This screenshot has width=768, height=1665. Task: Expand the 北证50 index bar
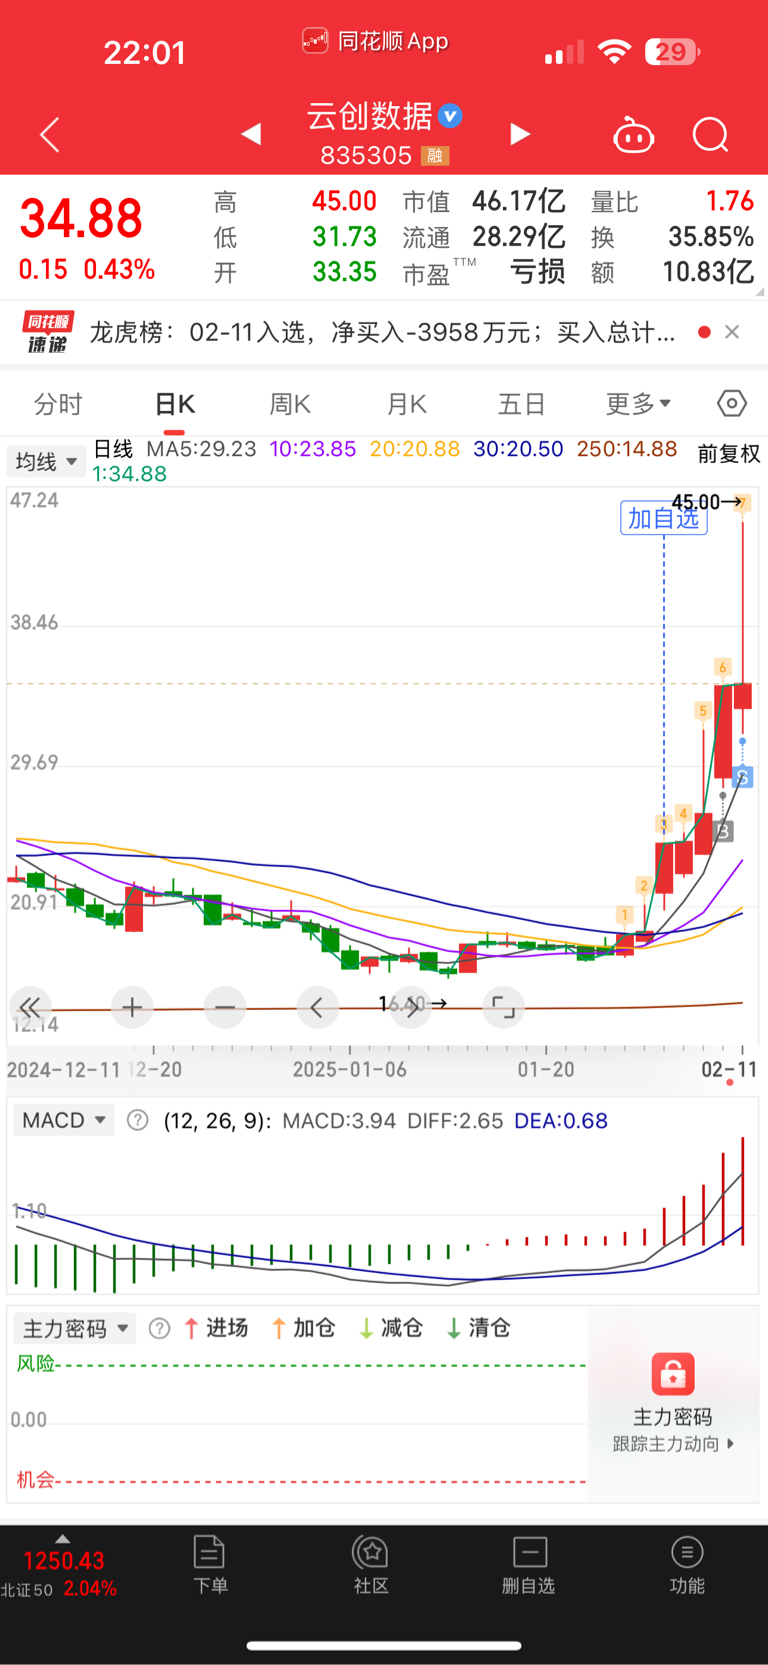(62, 1568)
